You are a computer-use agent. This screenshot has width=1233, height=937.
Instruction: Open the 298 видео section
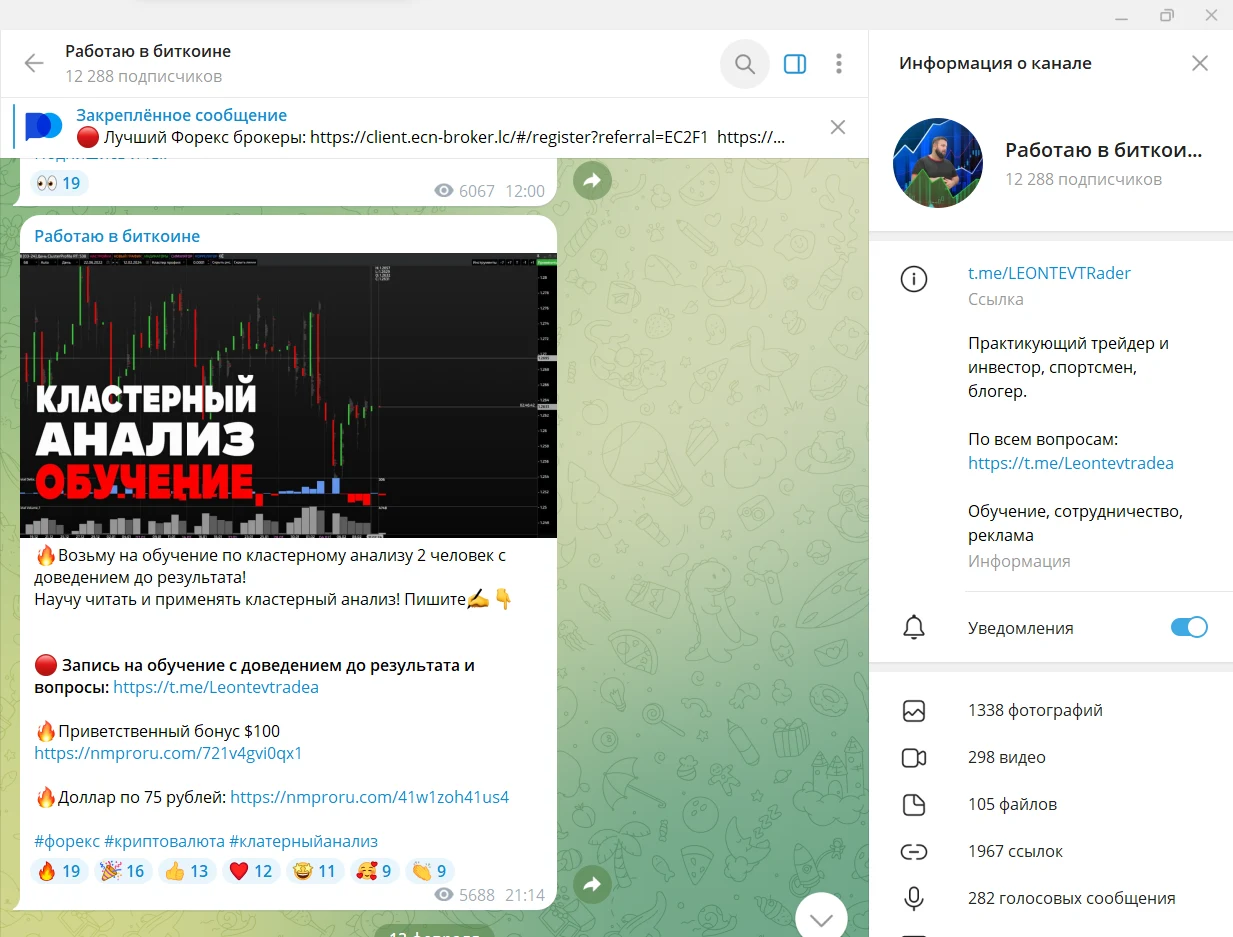[1051, 758]
